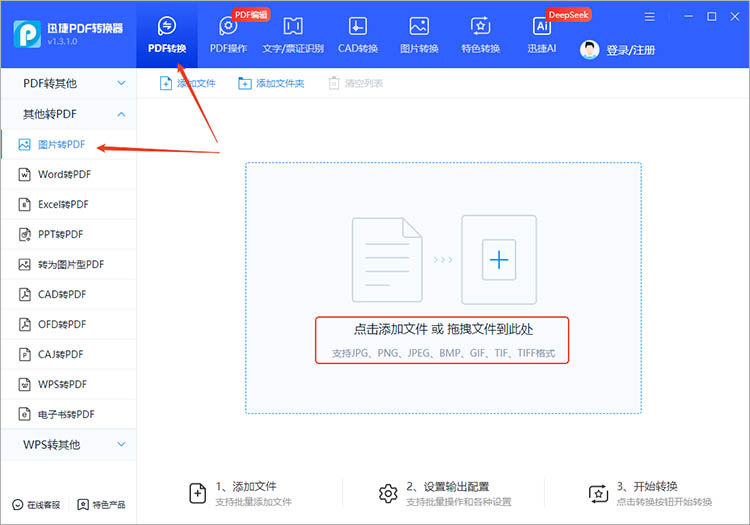
Task: Choose 电子书转PDF option
Action: (x=68, y=414)
